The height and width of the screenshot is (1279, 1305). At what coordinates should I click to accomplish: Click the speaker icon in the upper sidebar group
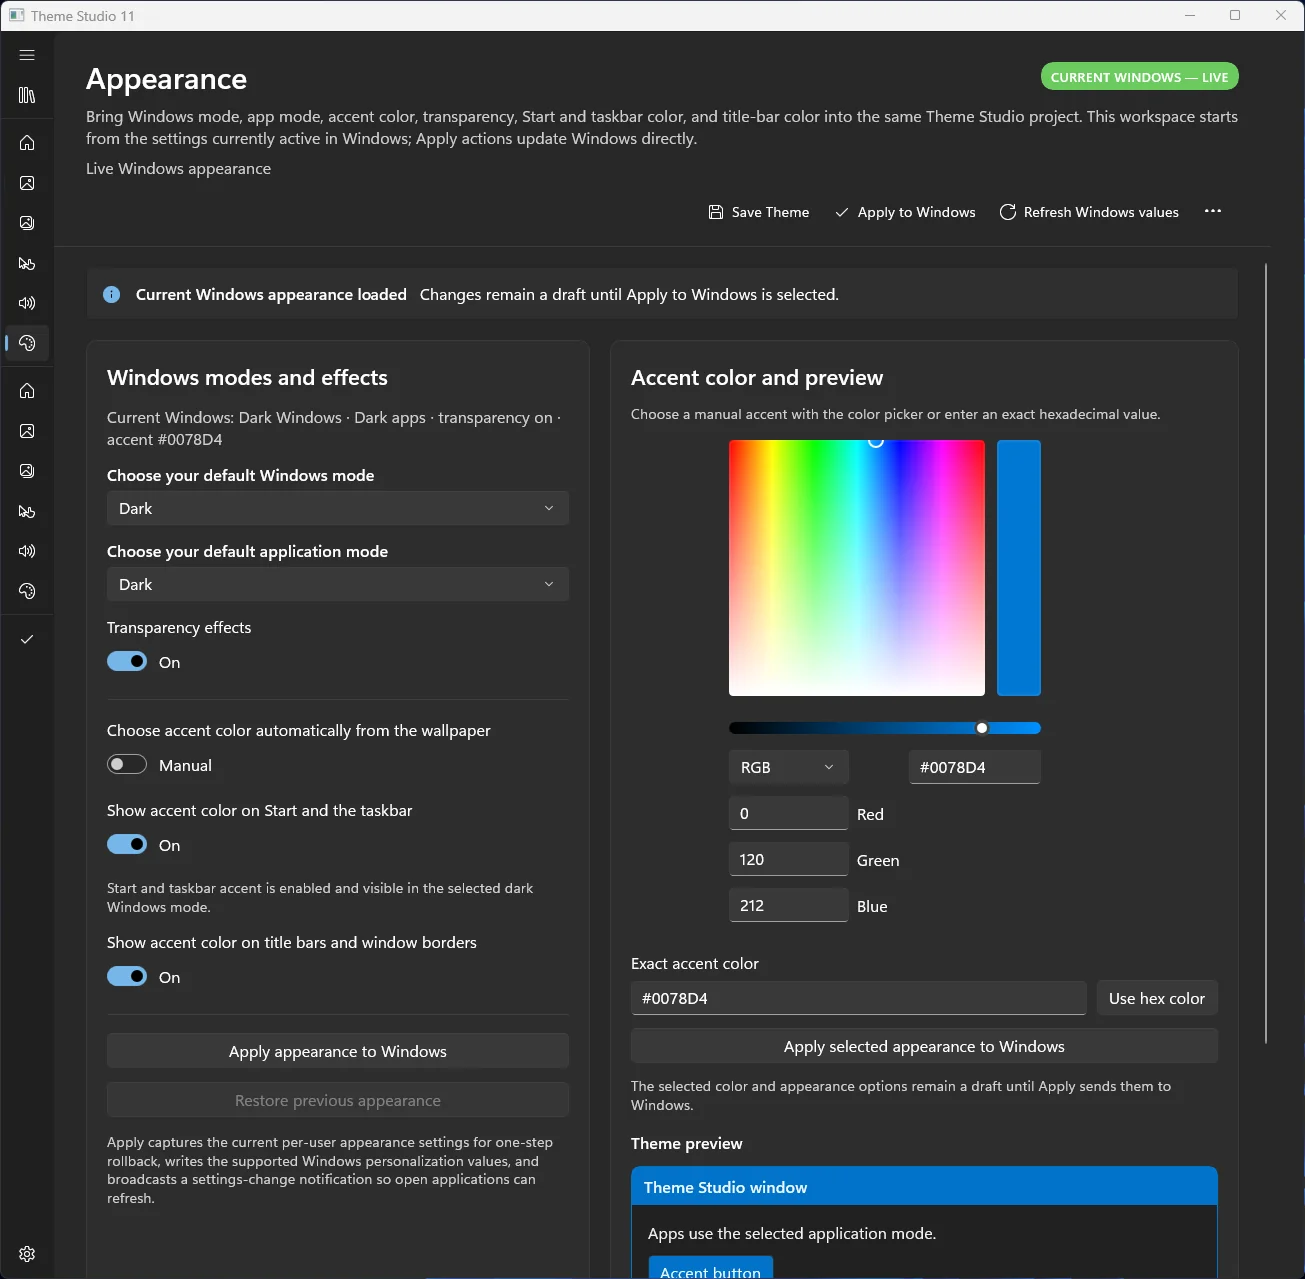pos(27,303)
